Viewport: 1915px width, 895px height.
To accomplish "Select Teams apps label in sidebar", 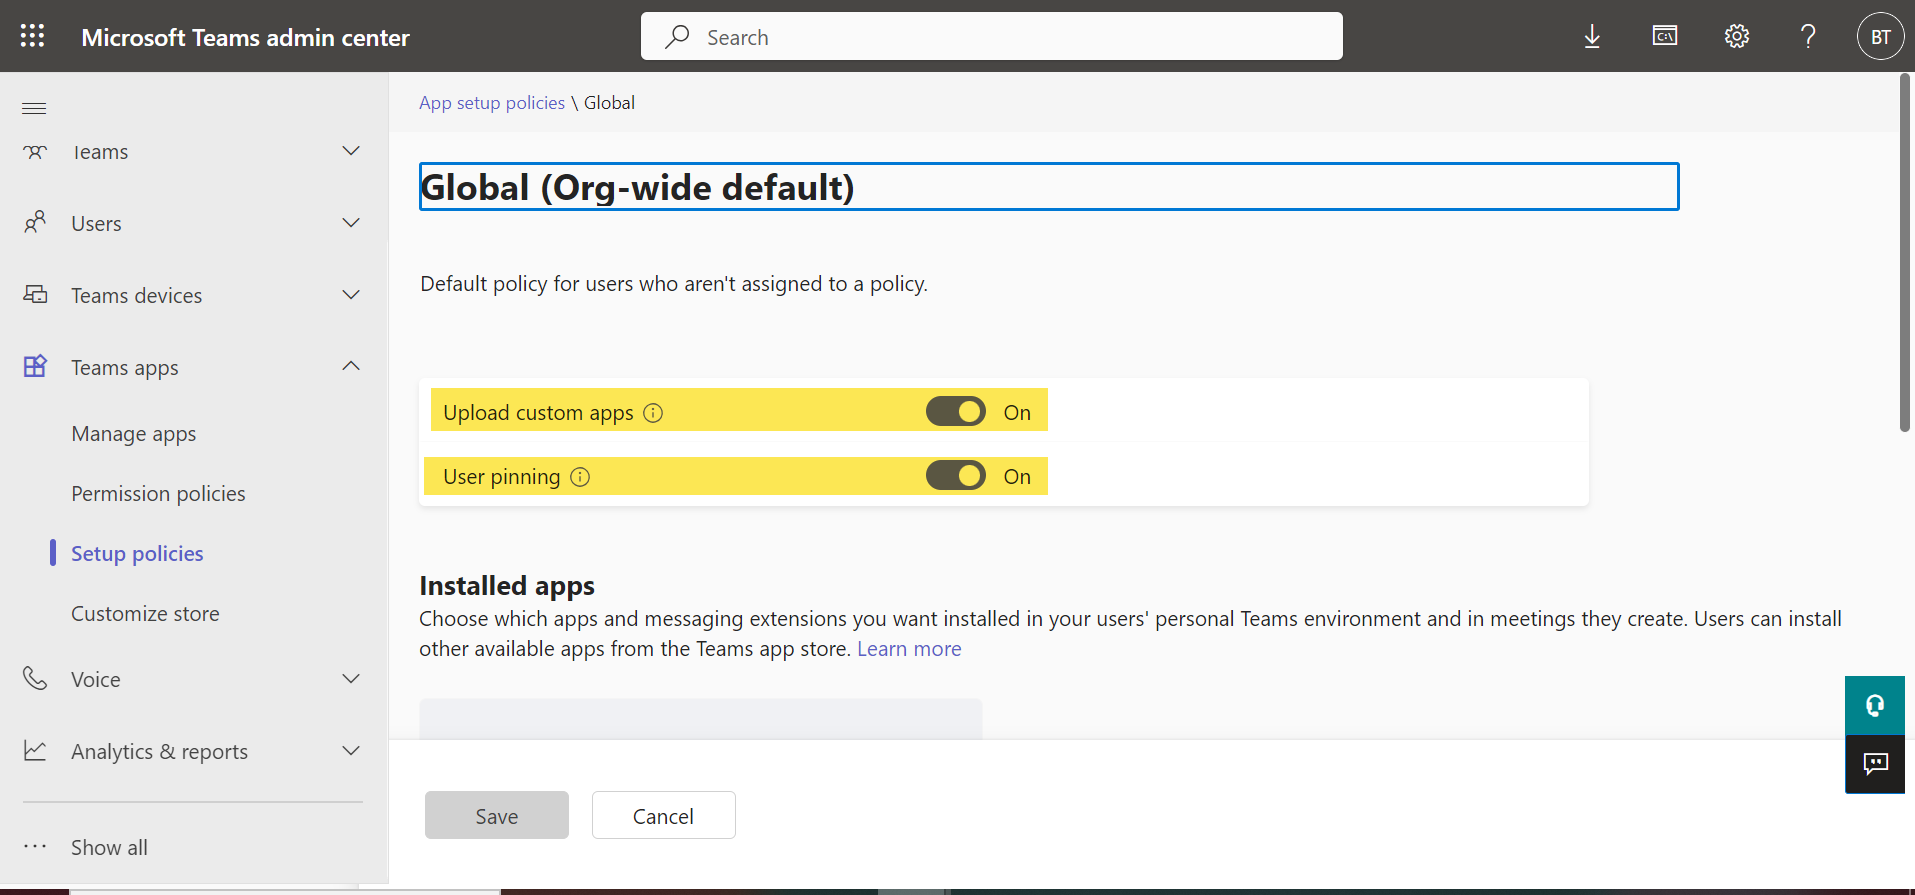I will pyautogui.click(x=125, y=368).
